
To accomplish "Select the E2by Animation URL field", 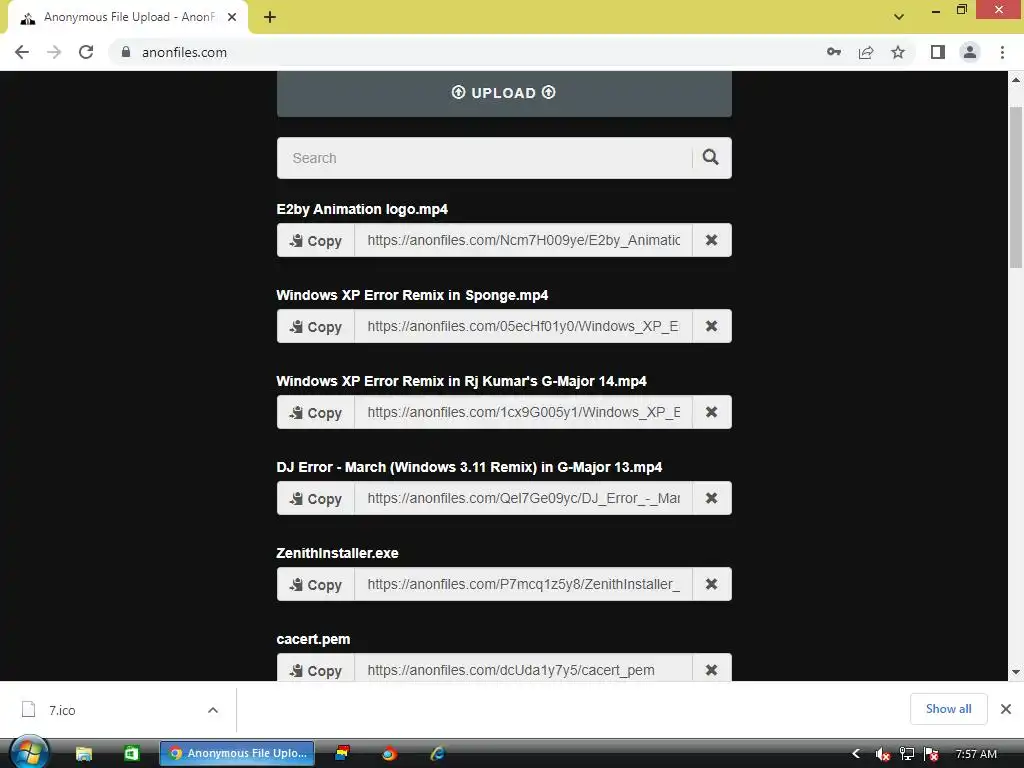I will click(523, 240).
